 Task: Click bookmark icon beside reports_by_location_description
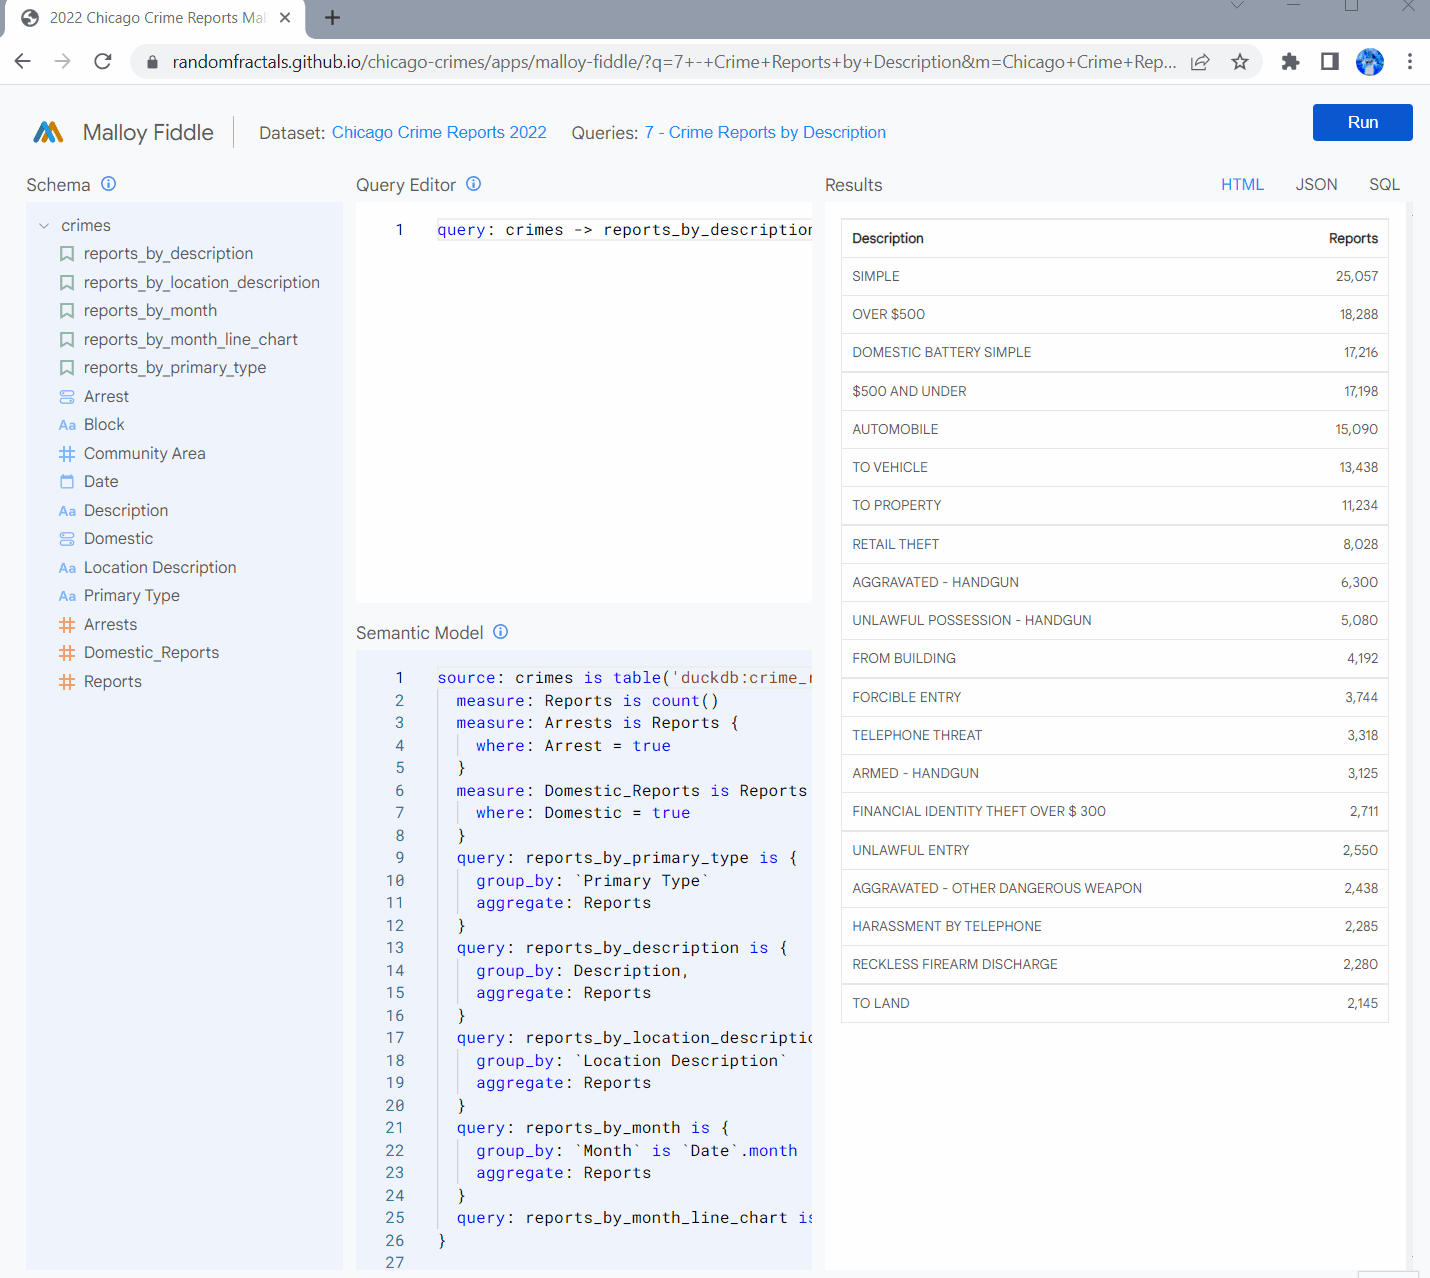click(x=67, y=283)
